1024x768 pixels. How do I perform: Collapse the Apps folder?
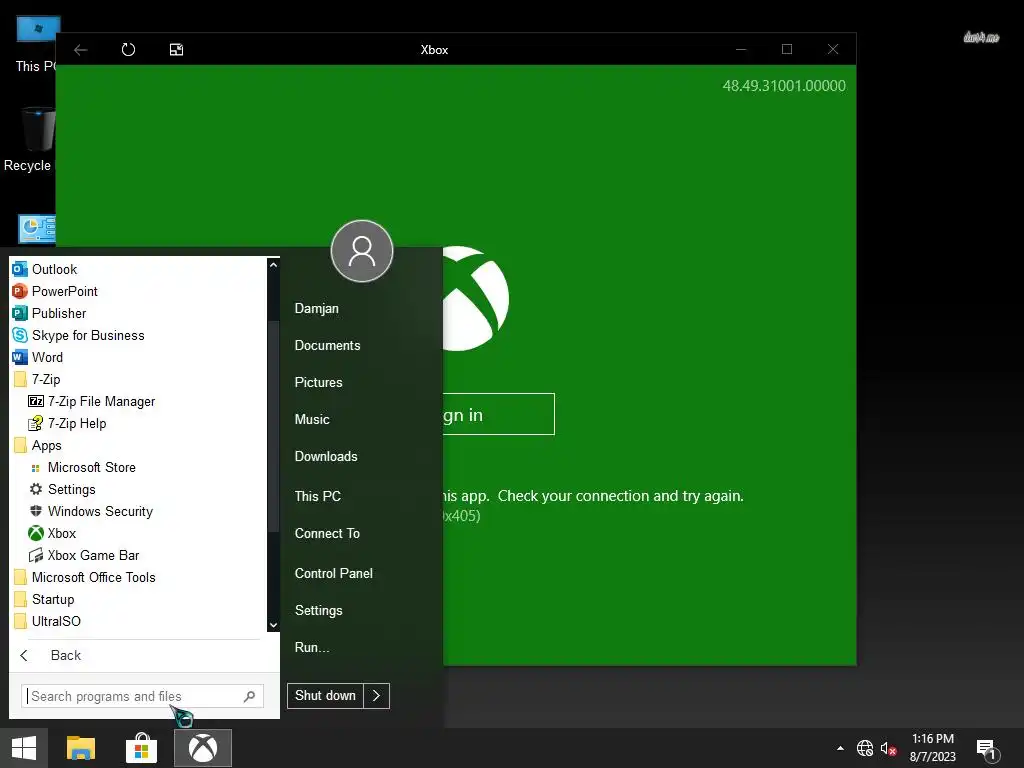(38, 445)
